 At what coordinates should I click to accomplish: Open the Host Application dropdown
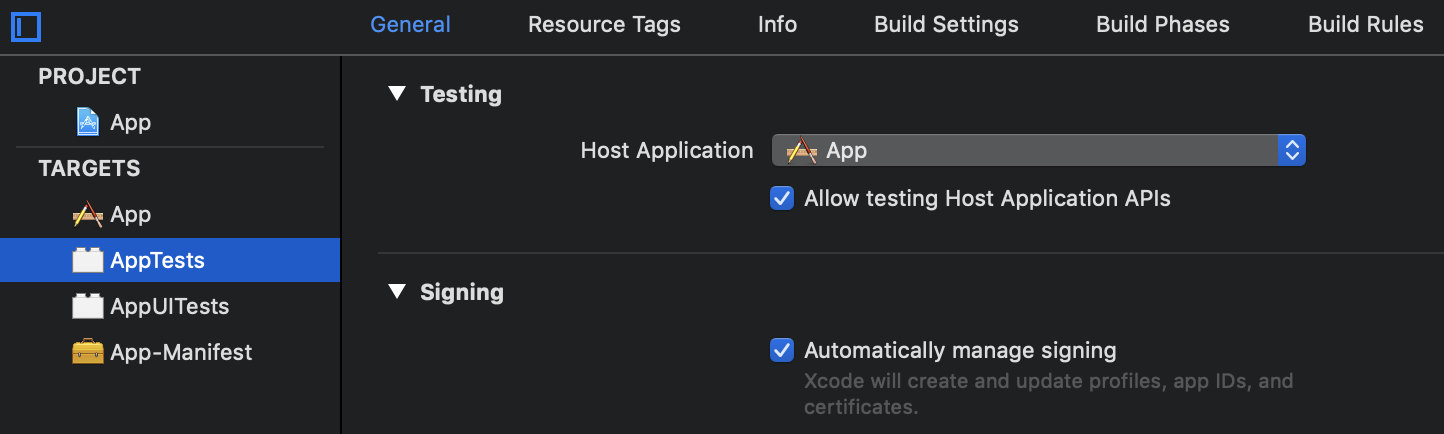[1039, 150]
